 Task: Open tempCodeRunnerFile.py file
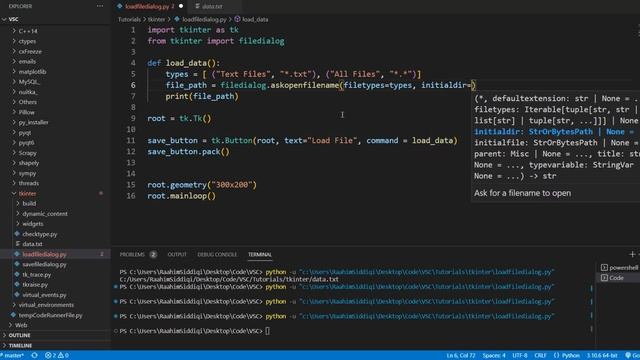click(x=50, y=315)
